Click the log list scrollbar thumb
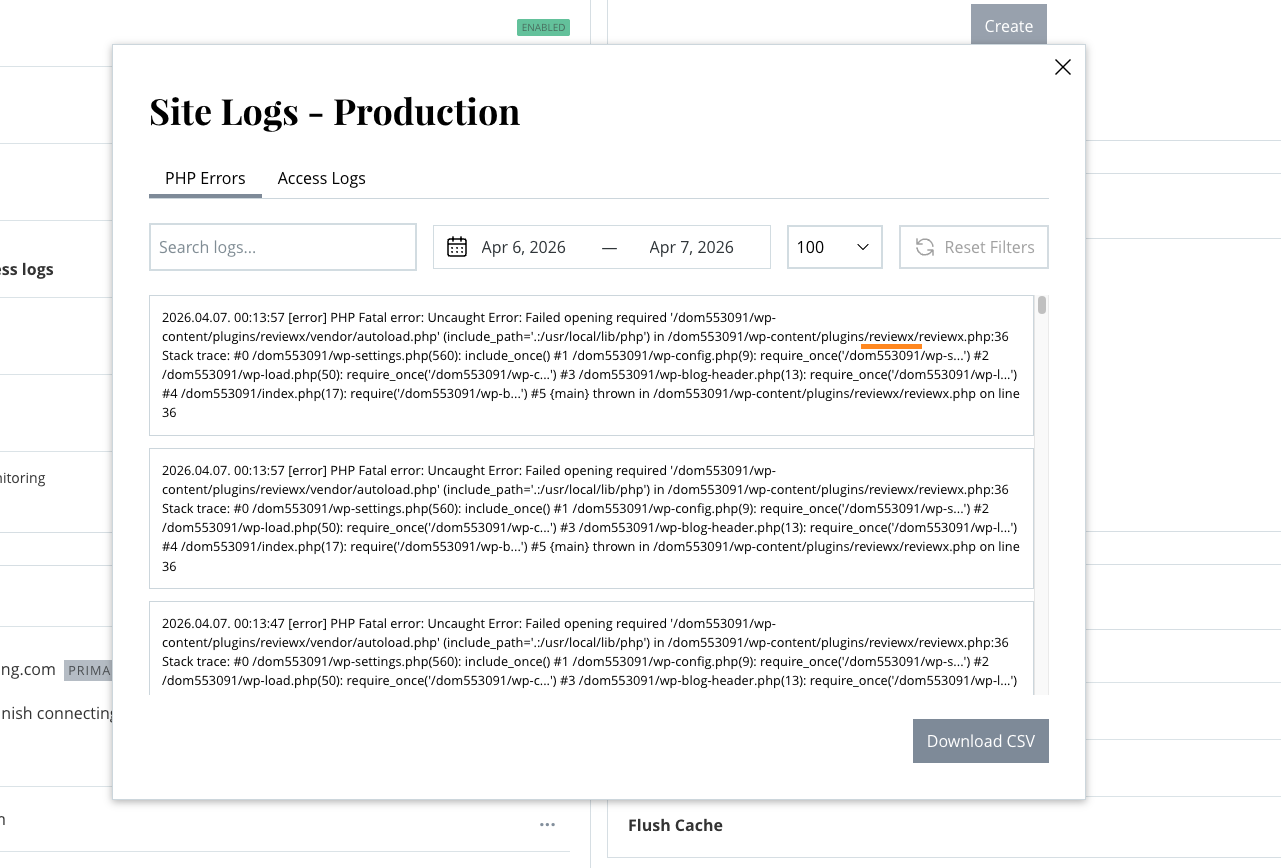The height and width of the screenshot is (868, 1281). tap(1042, 305)
